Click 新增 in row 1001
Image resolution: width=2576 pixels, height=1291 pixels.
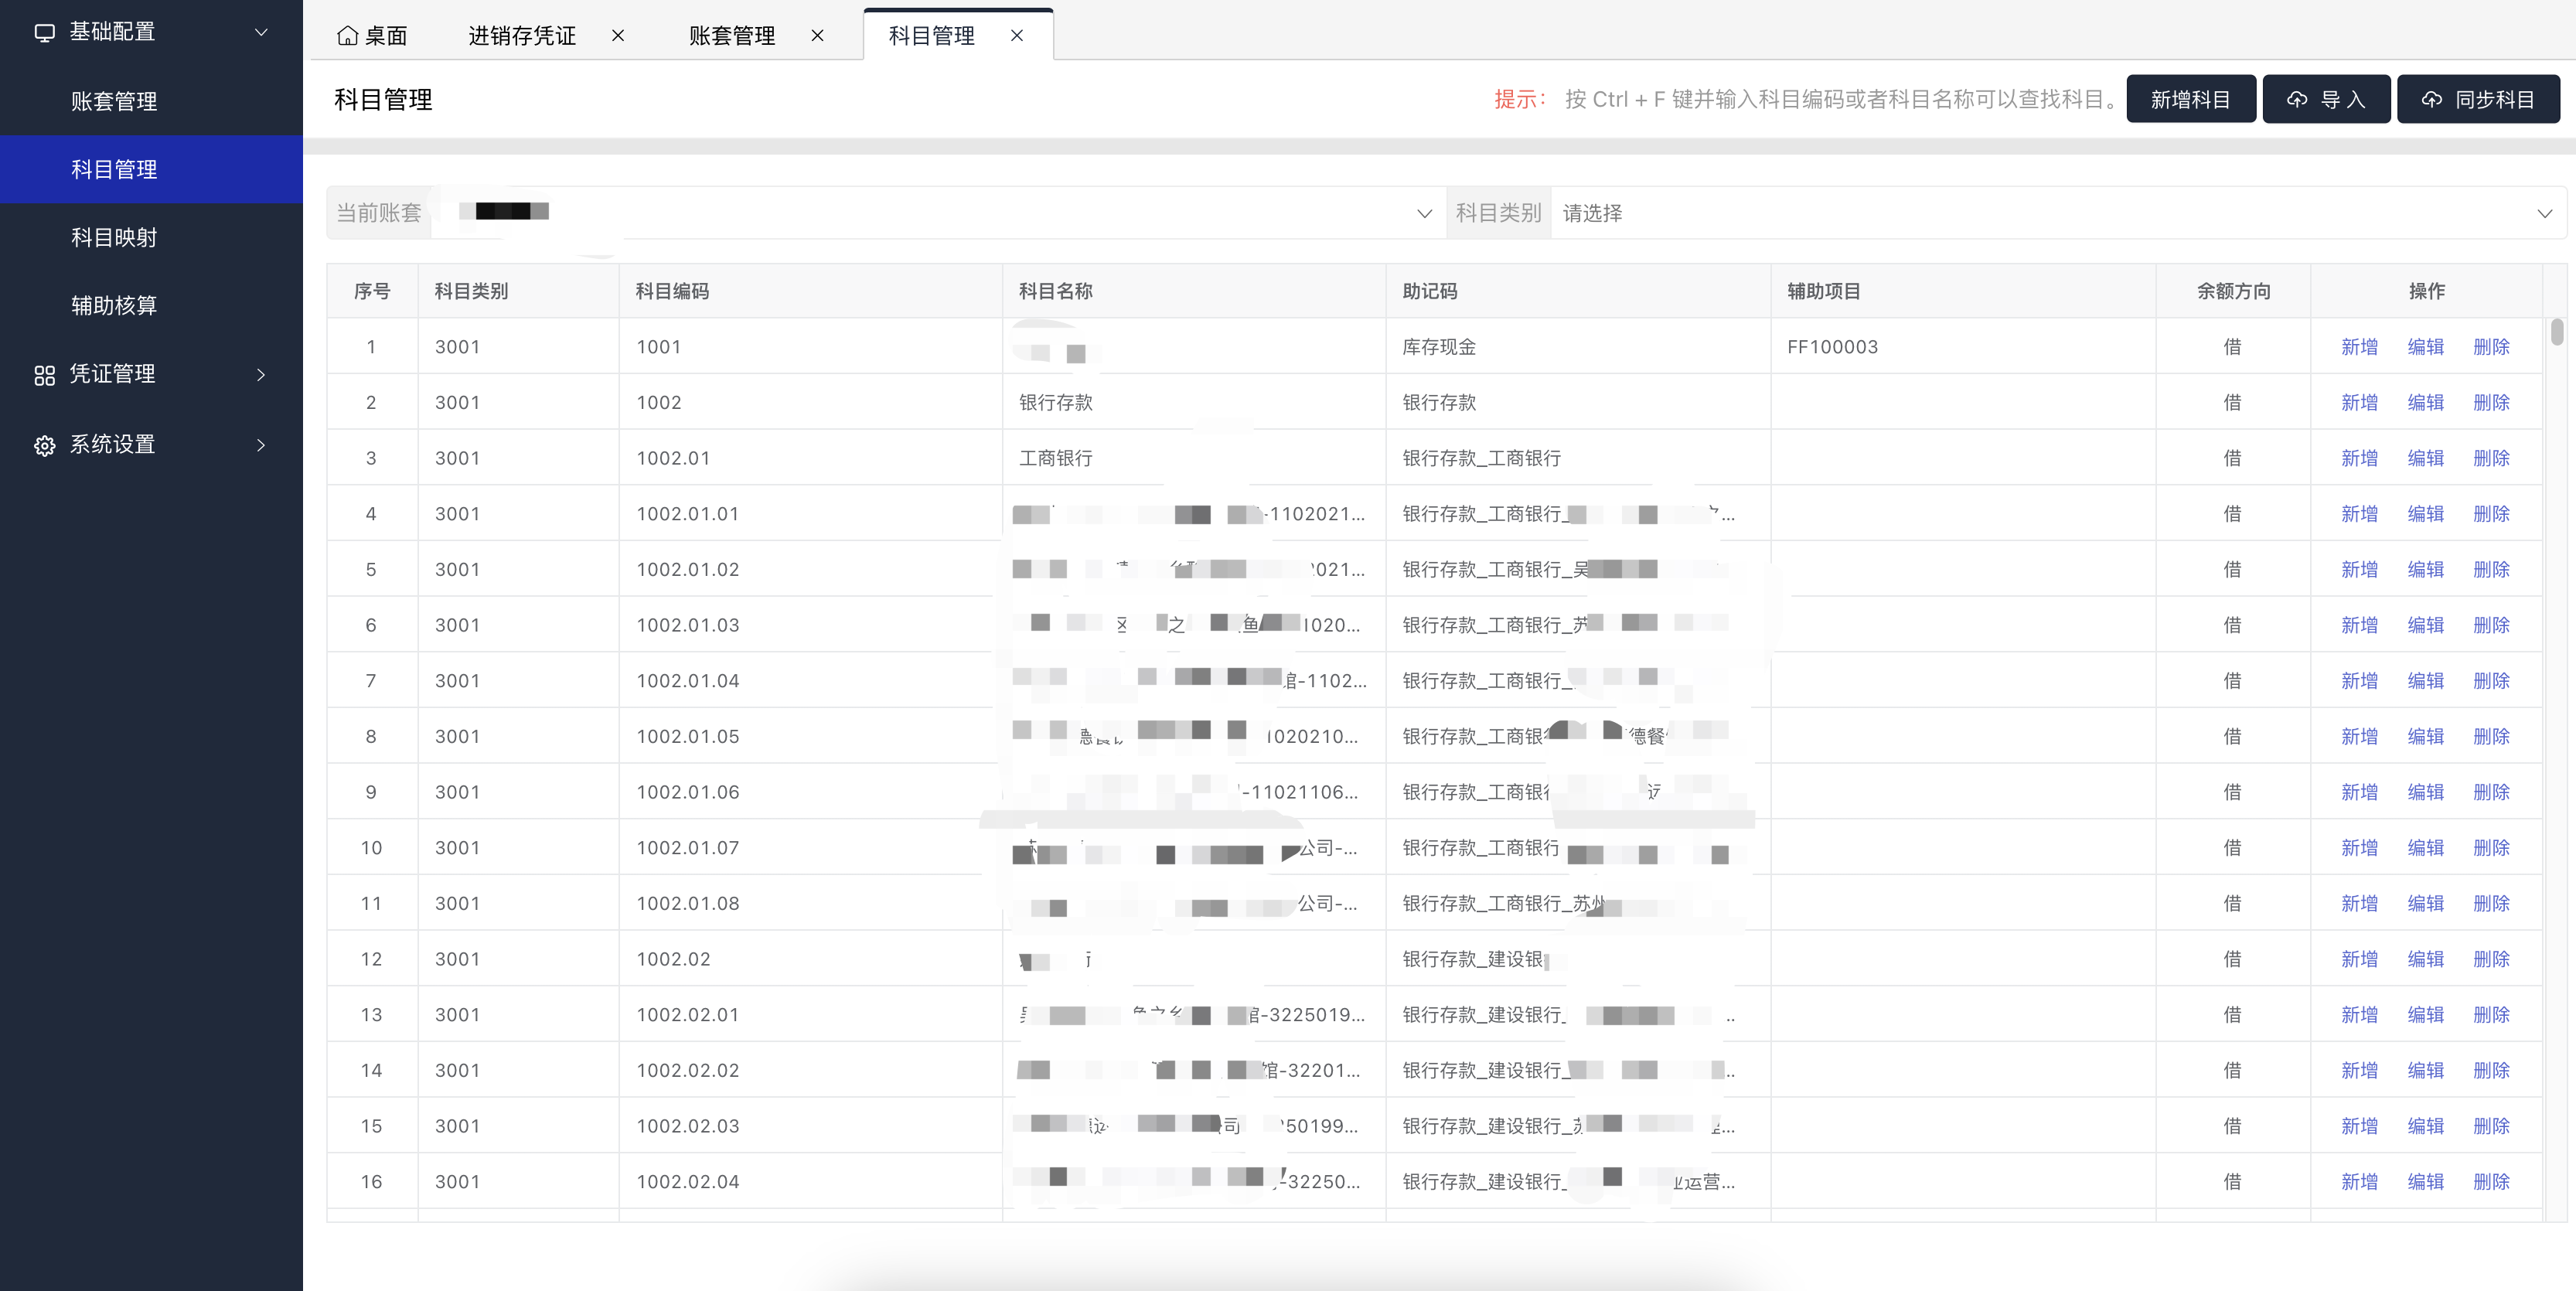point(2359,347)
